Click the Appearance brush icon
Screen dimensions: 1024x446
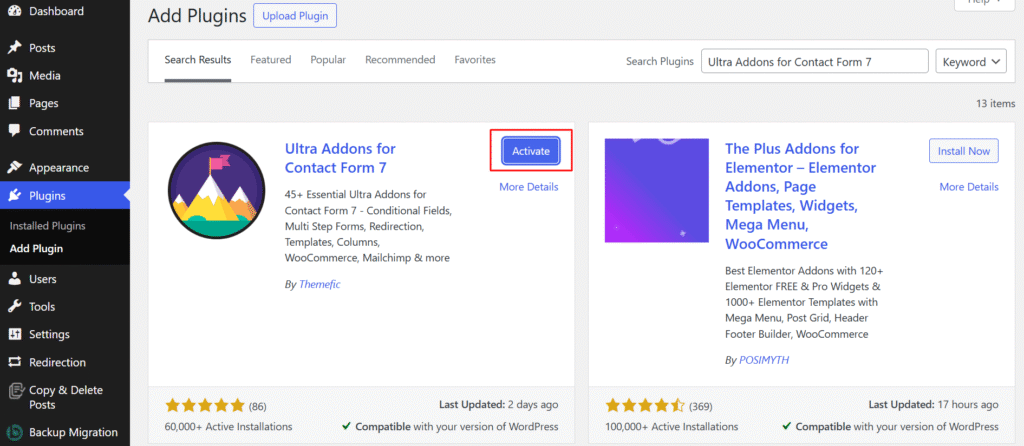click(14, 168)
